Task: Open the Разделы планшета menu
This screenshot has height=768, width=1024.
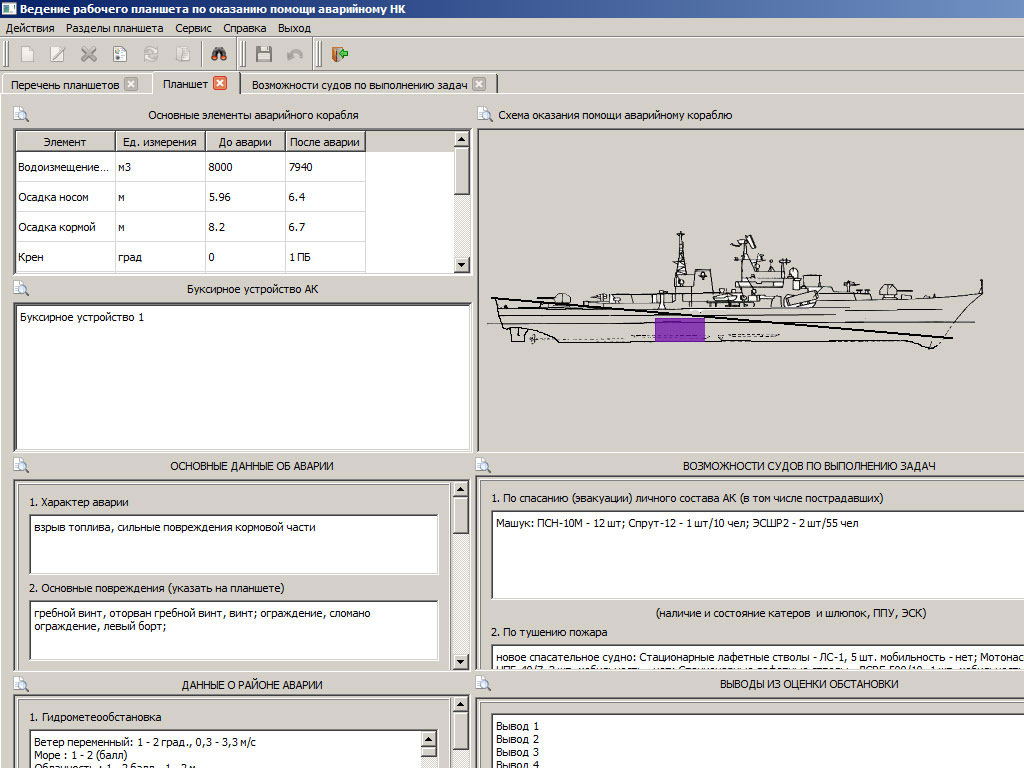Action: click(114, 28)
